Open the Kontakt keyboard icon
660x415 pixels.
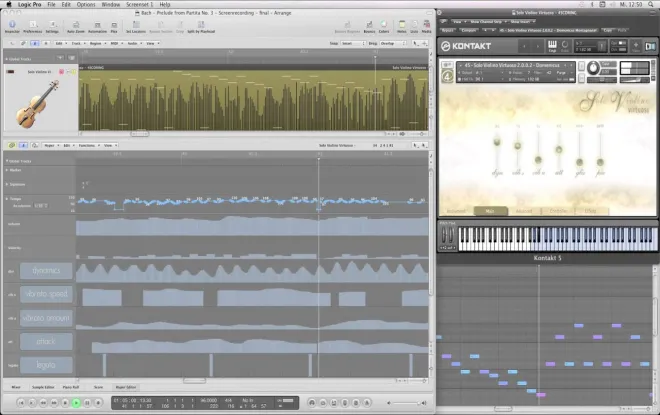[x=552, y=44]
